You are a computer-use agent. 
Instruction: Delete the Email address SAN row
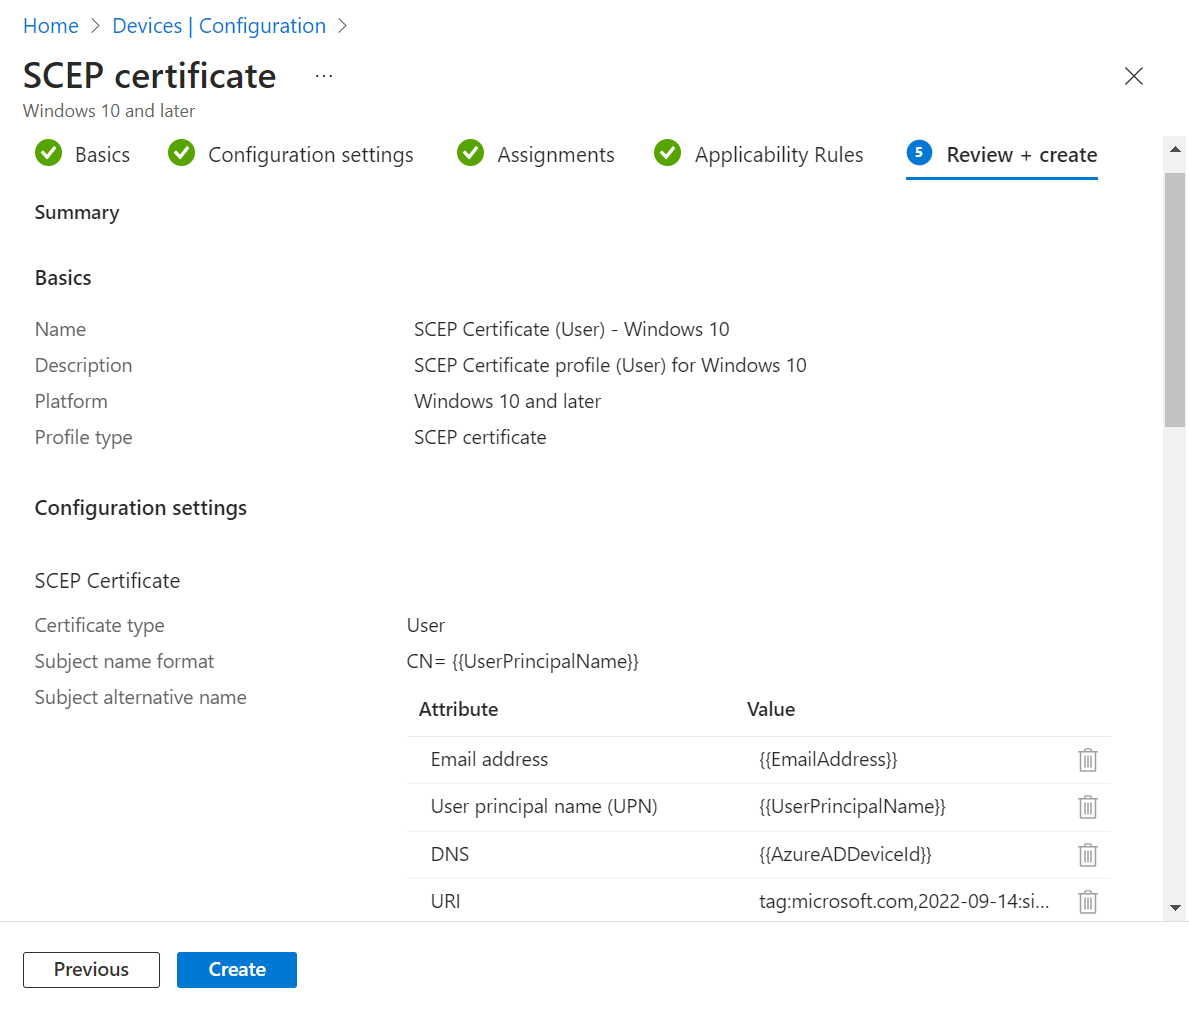pos(1087,759)
